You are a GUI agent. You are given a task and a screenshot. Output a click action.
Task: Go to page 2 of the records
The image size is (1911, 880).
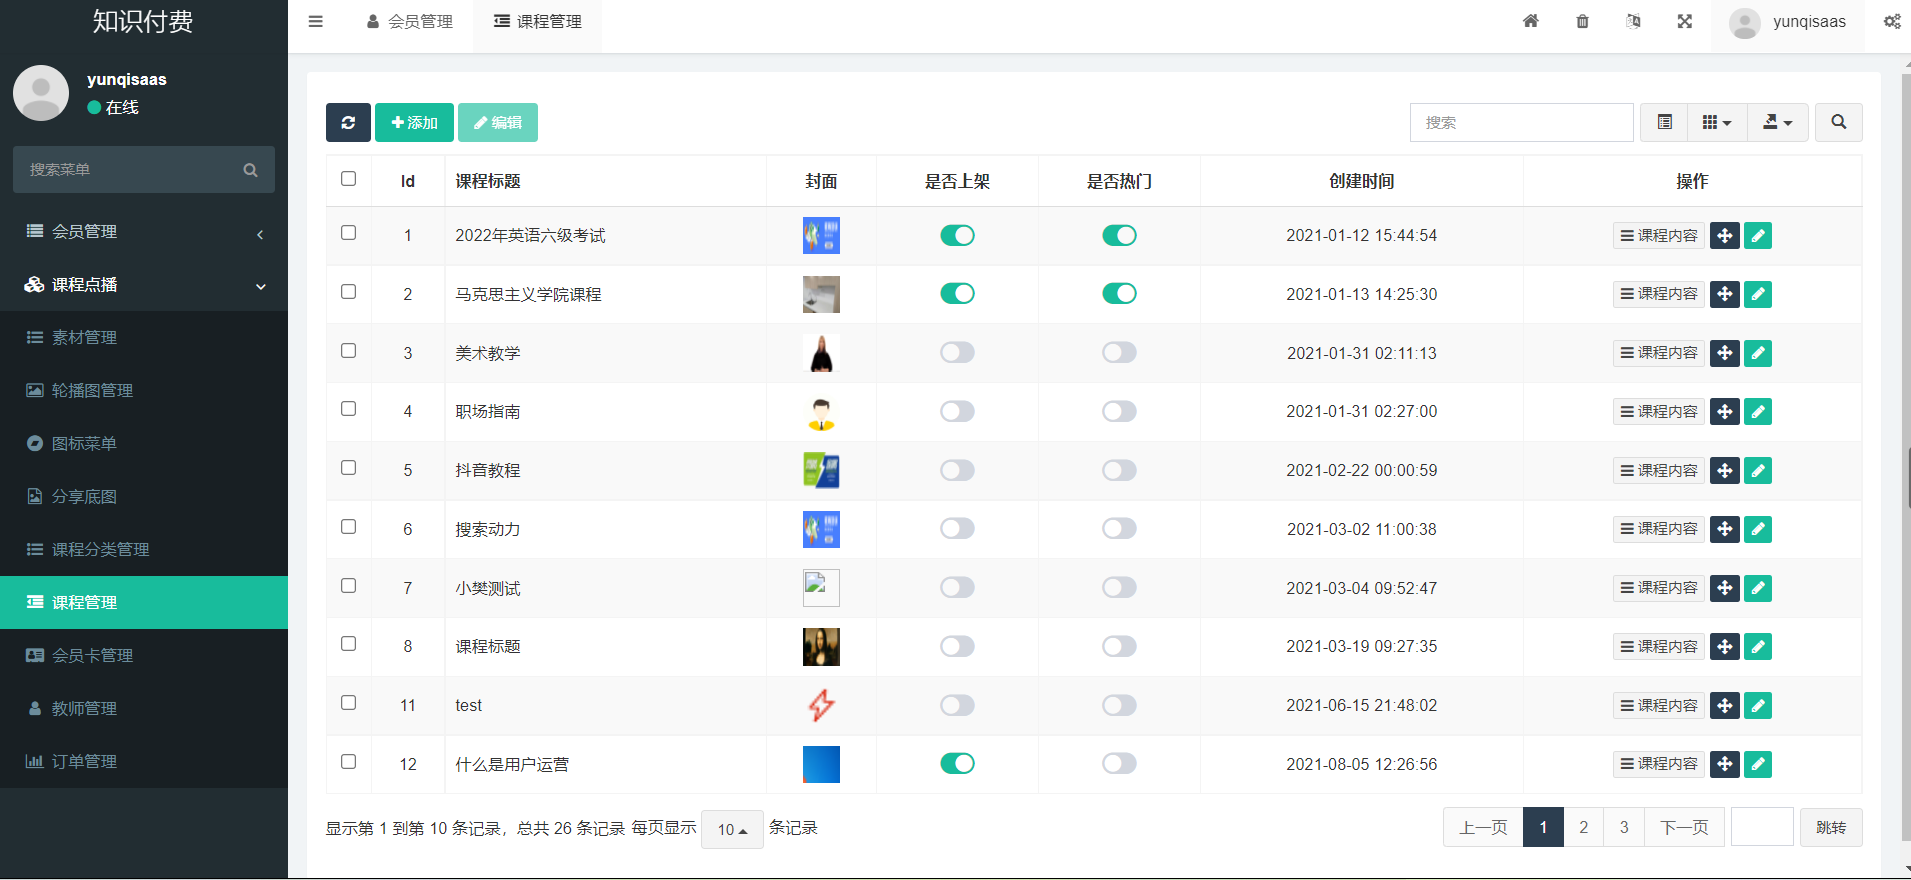point(1583,827)
